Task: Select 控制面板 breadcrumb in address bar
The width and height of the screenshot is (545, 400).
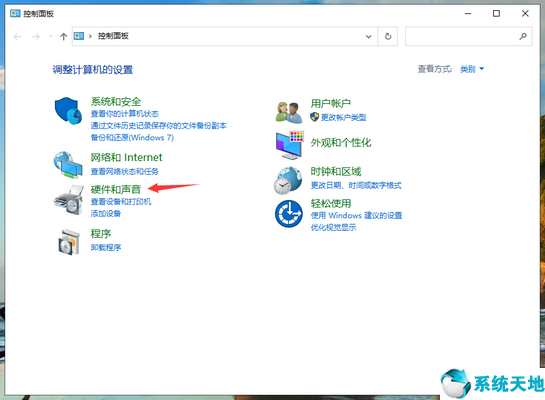Action: point(113,36)
